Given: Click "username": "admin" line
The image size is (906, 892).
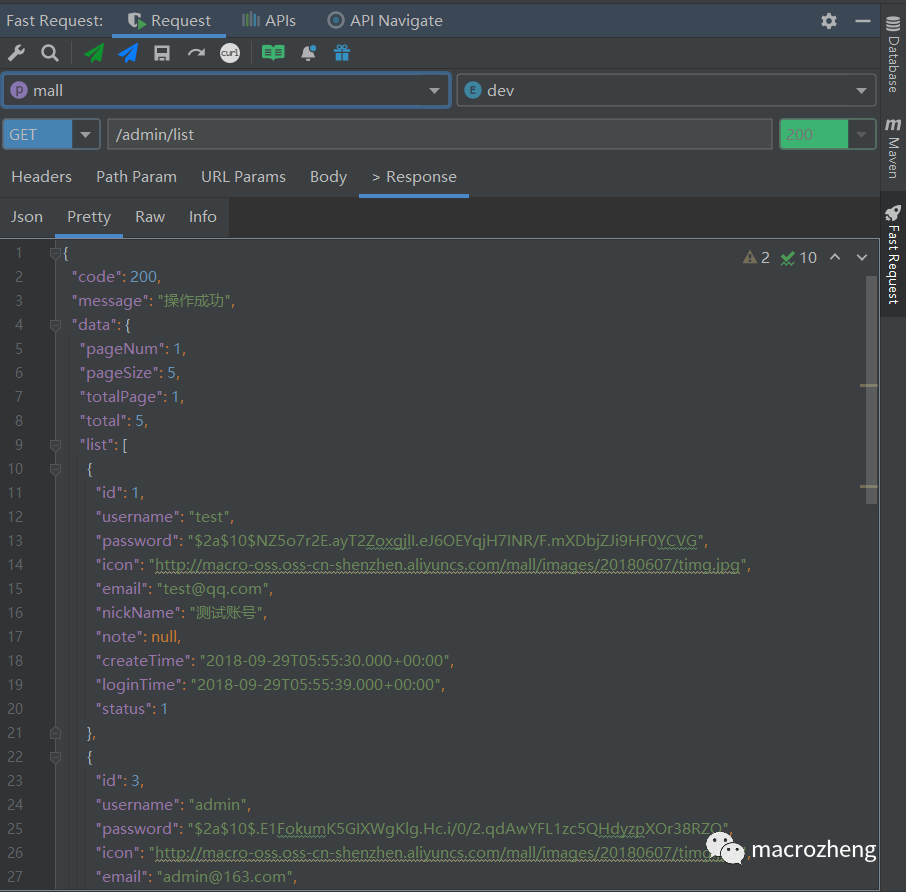Looking at the screenshot, I should click(173, 805).
